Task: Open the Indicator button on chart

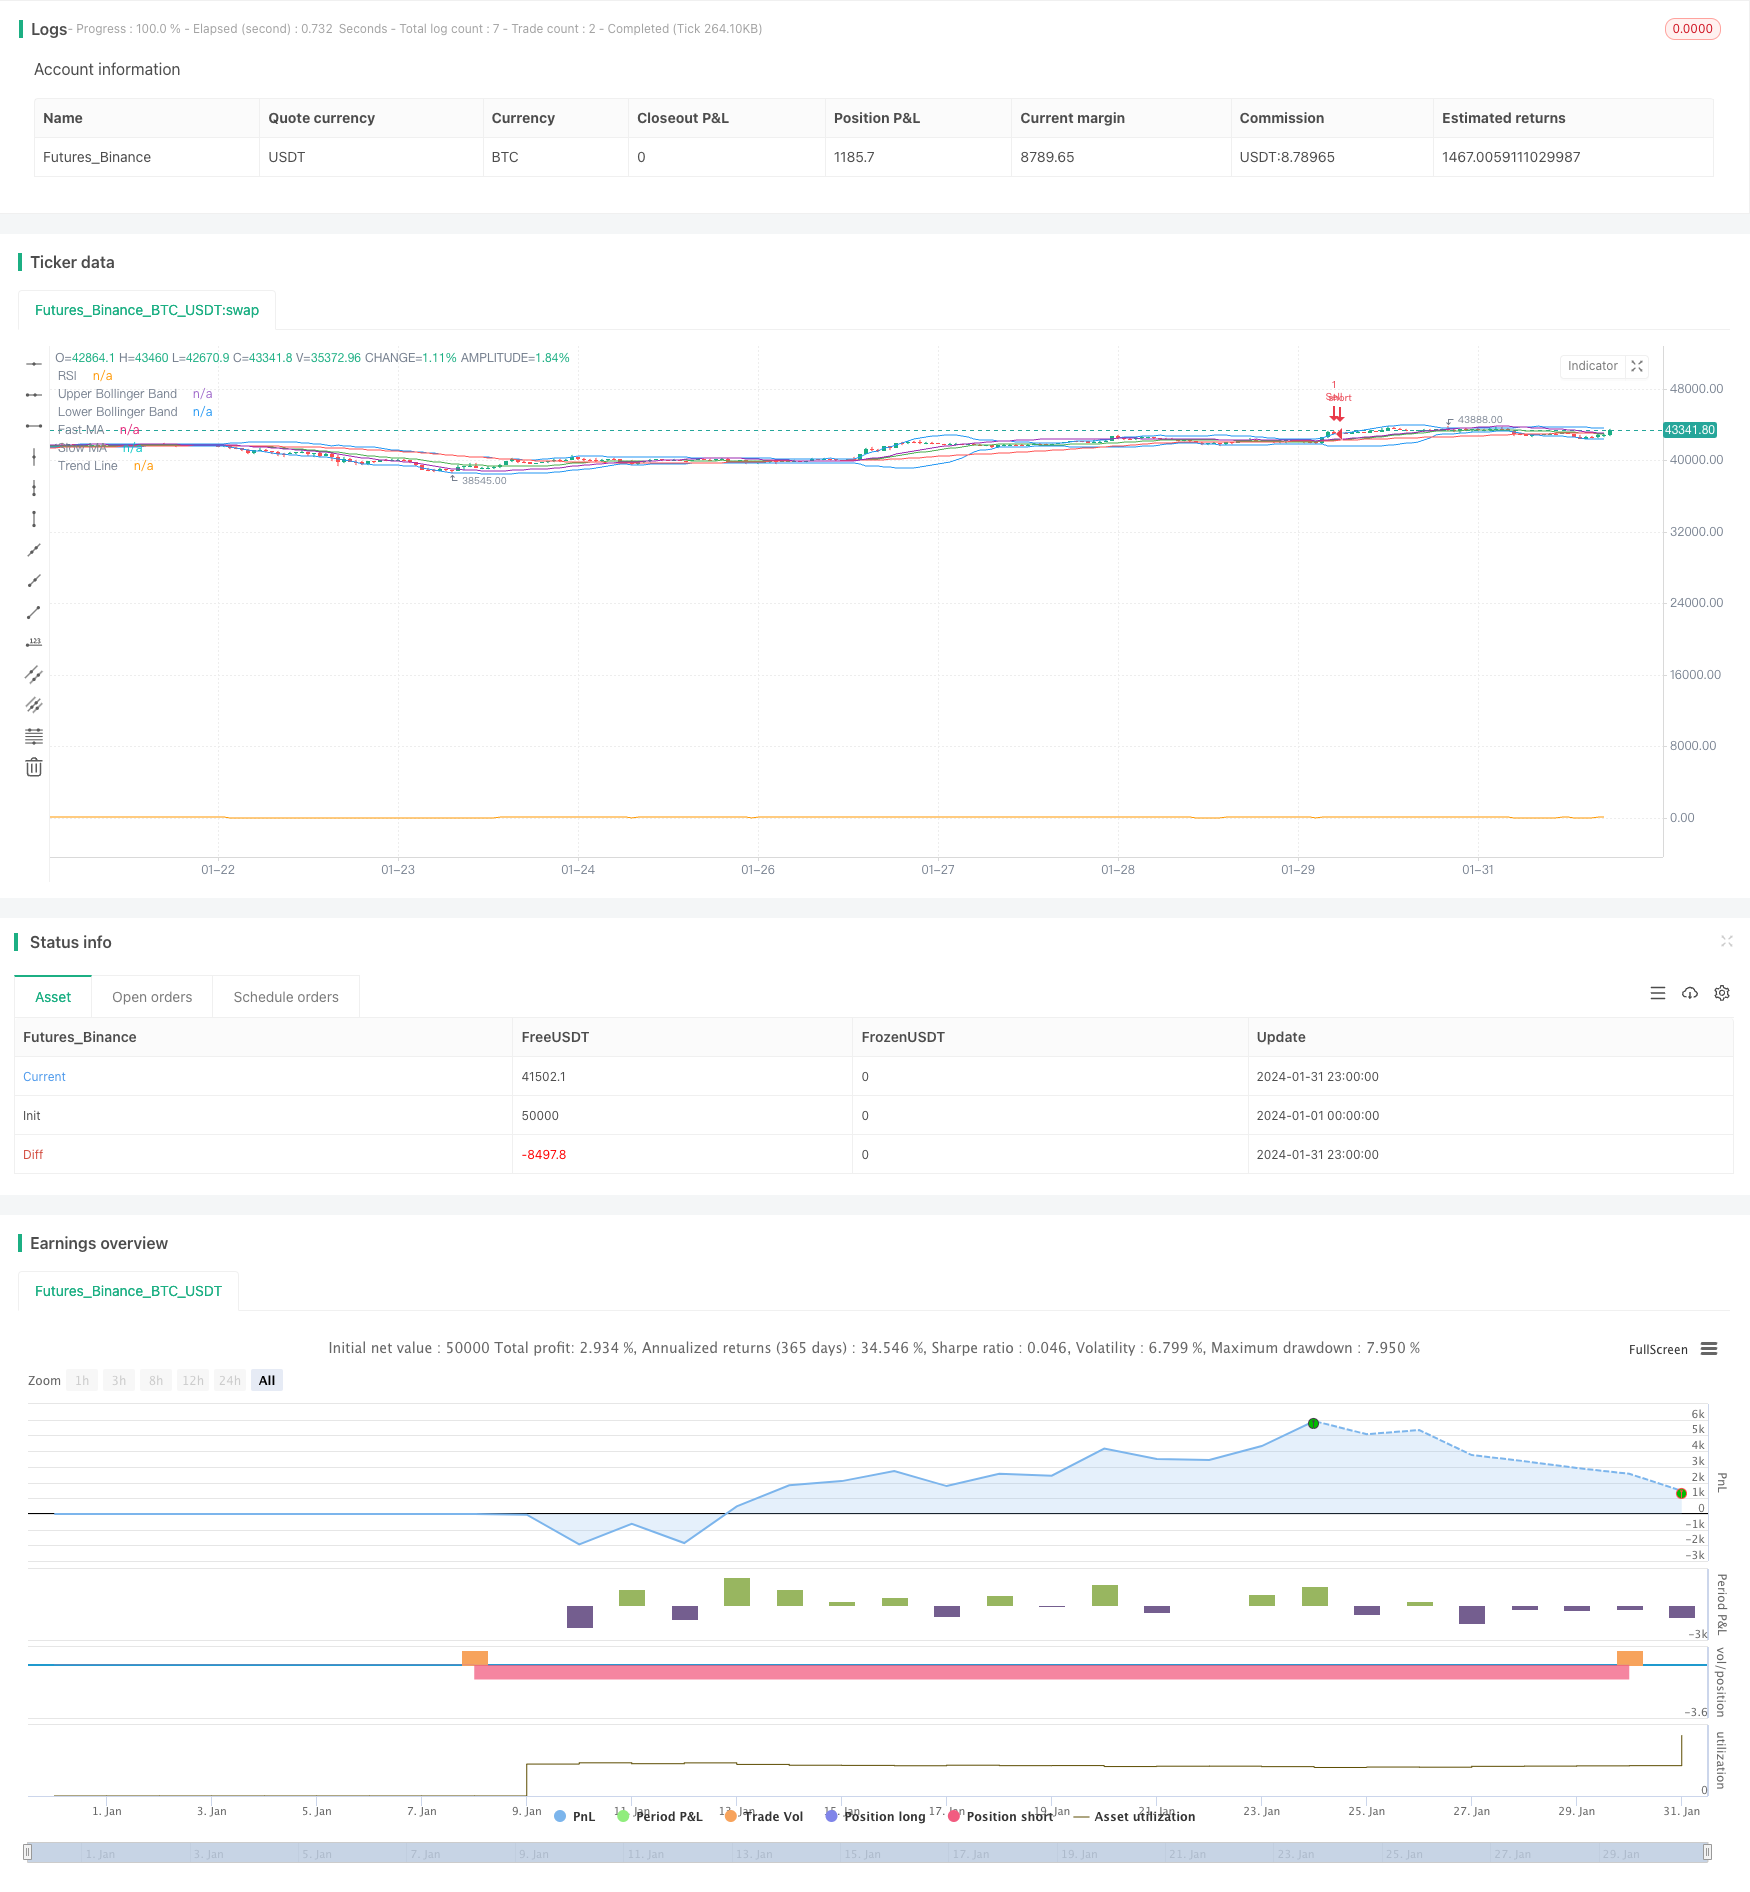Action: coord(1592,366)
